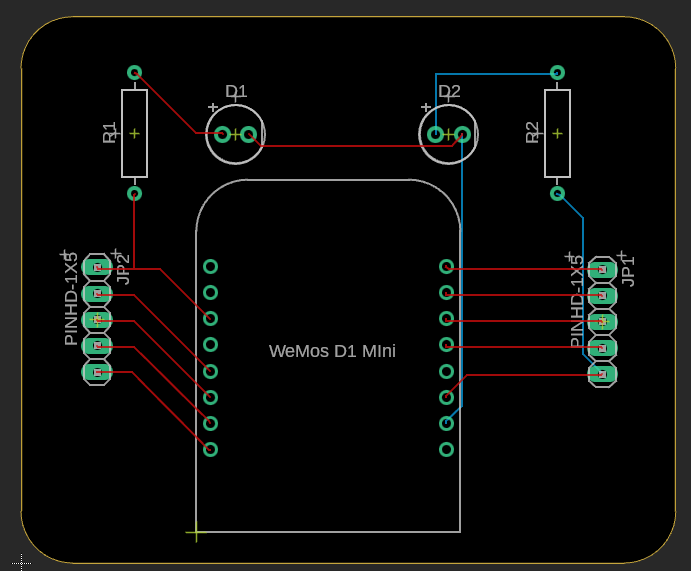Click first pin of JP1 header
691x571 pixels.
tap(603, 269)
